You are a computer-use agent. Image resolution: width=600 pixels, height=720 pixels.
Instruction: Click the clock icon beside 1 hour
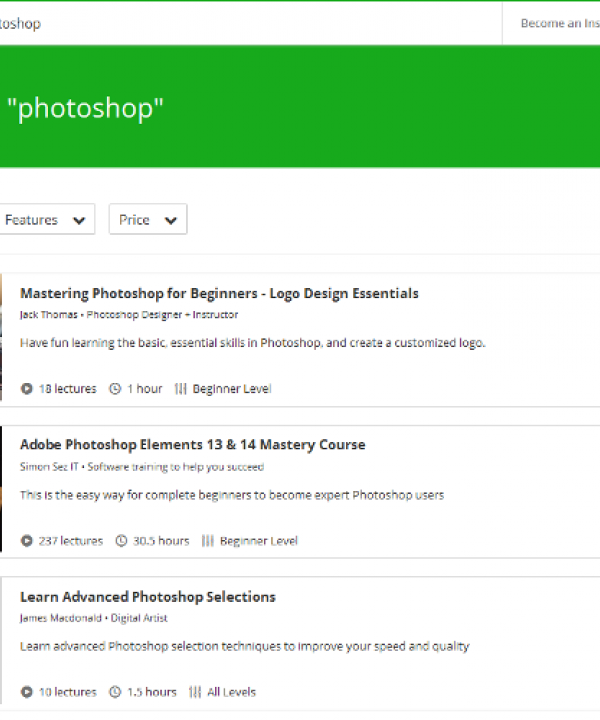coord(115,389)
